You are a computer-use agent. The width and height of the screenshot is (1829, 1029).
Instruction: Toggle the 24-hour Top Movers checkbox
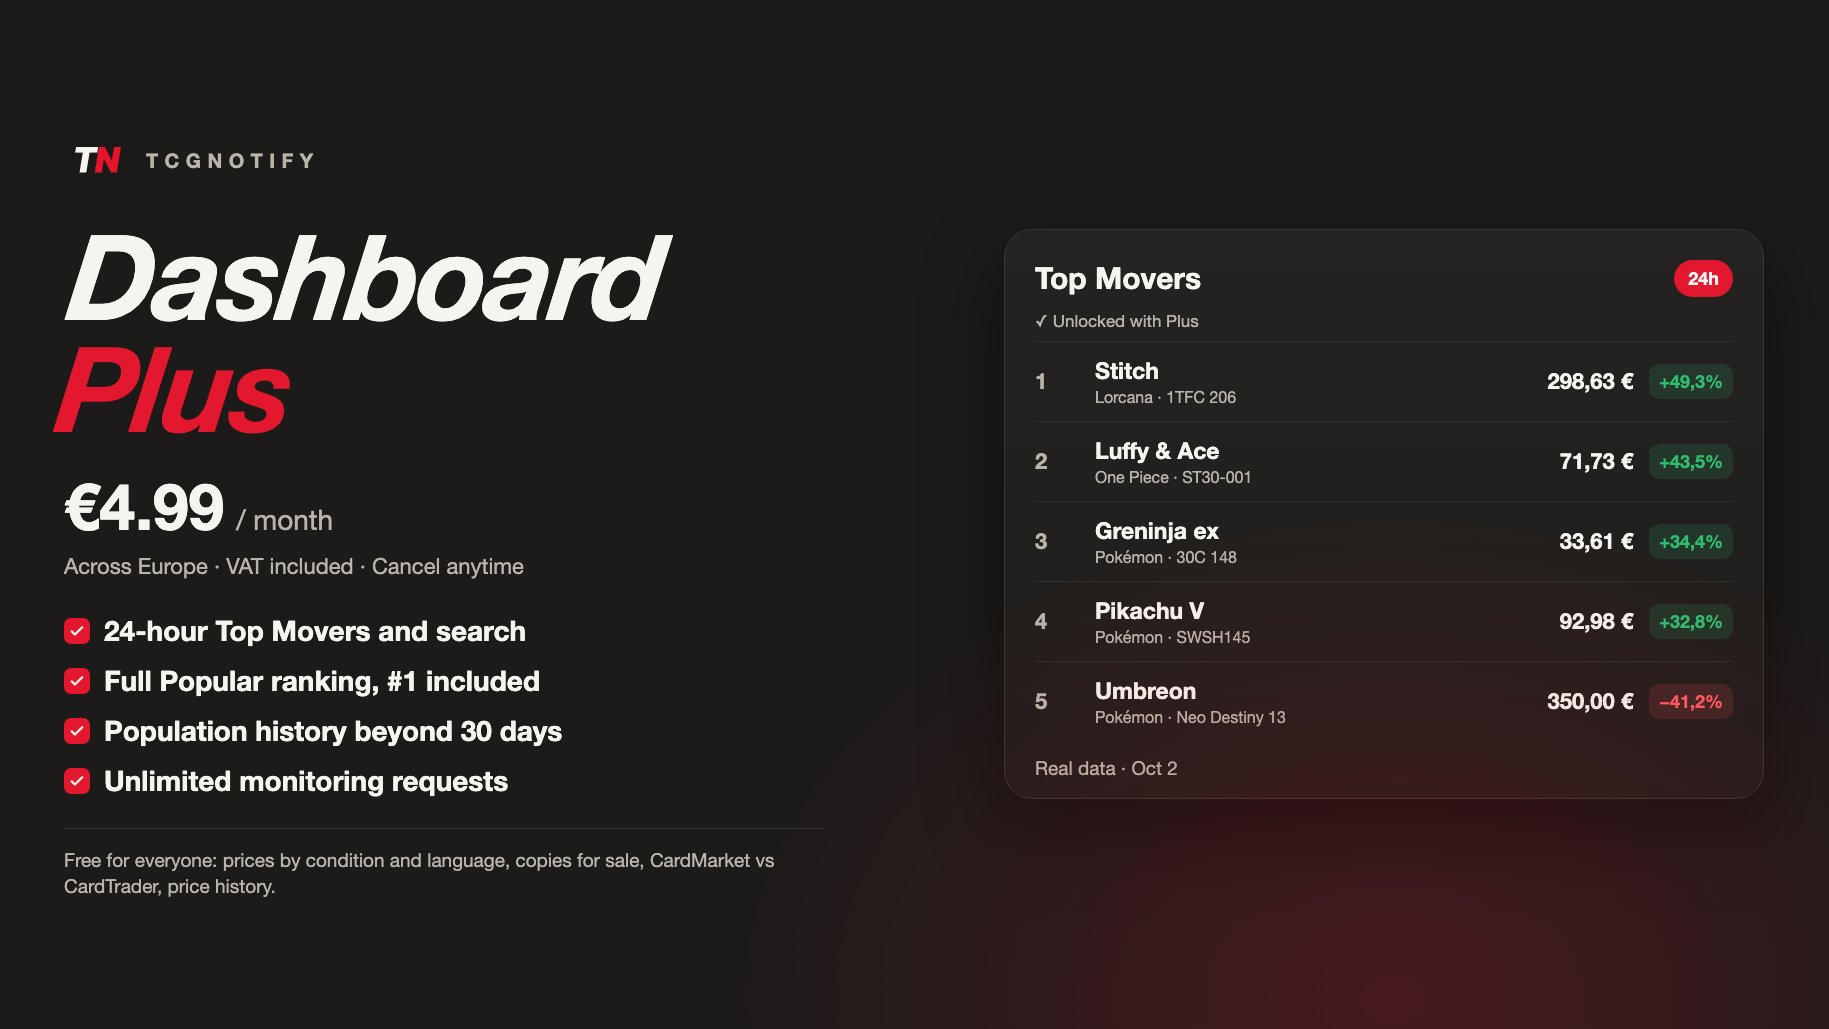coord(77,631)
